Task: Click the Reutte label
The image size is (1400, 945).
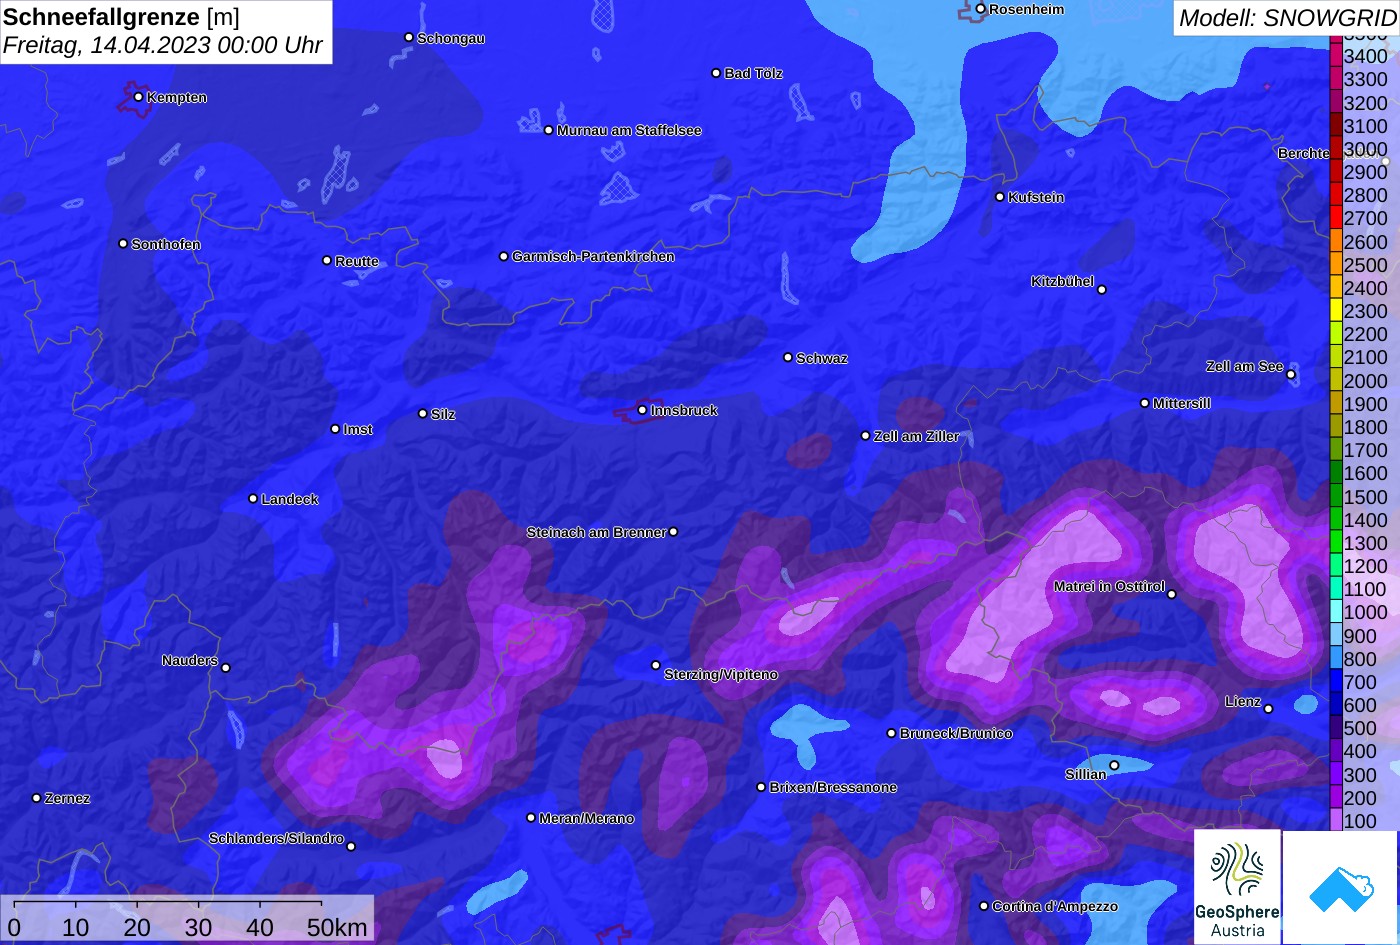Action: [x=357, y=261]
